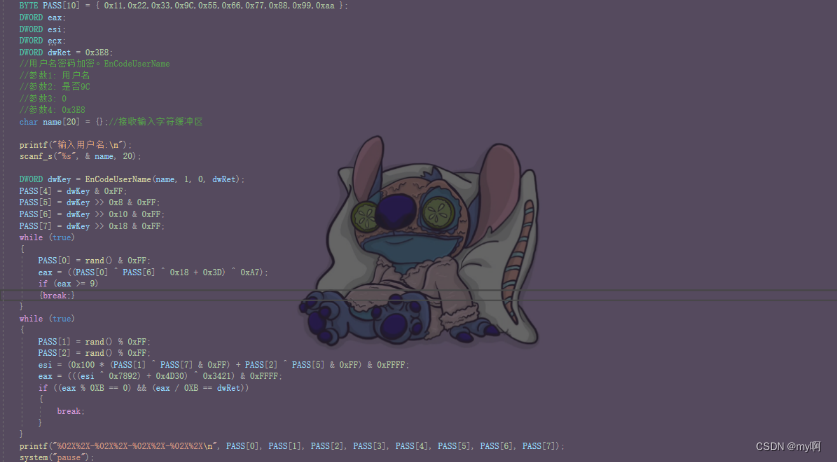Click the comment mentioning EnCodeUserName
Image resolution: width=837 pixels, height=462 pixels.
94,64
